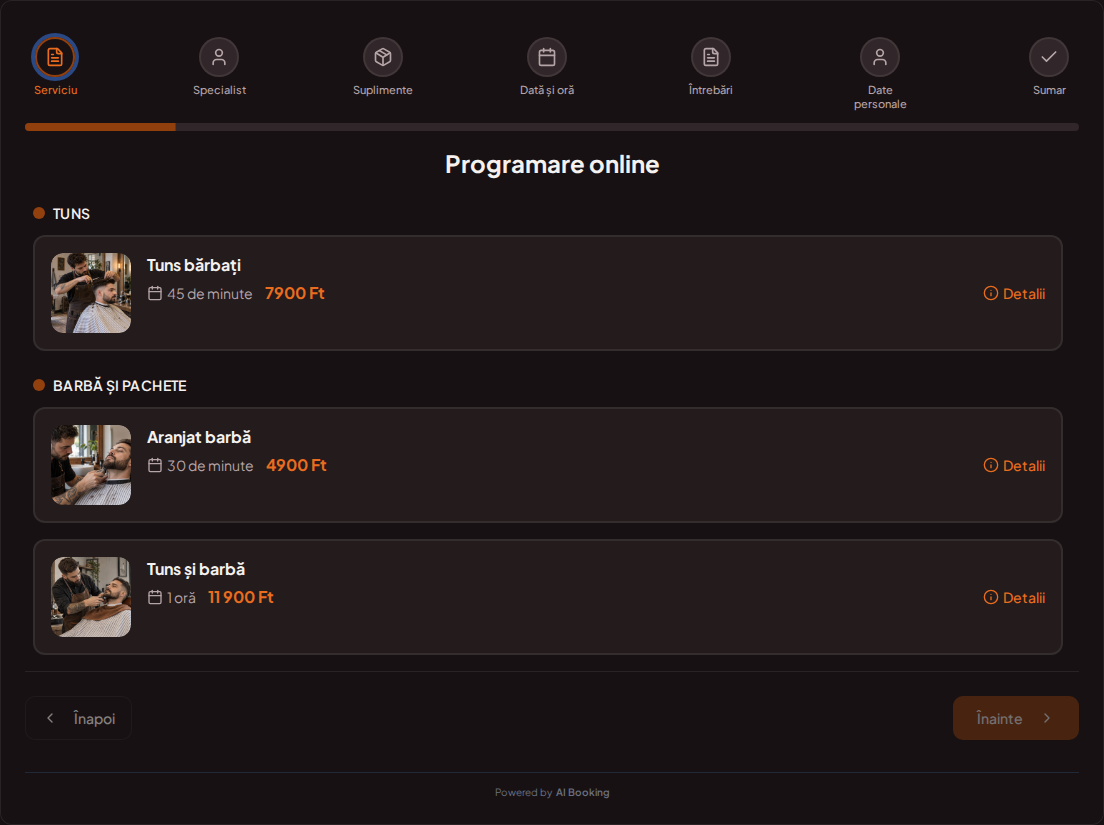
Task: Select the Date personale person icon
Action: coord(880,57)
